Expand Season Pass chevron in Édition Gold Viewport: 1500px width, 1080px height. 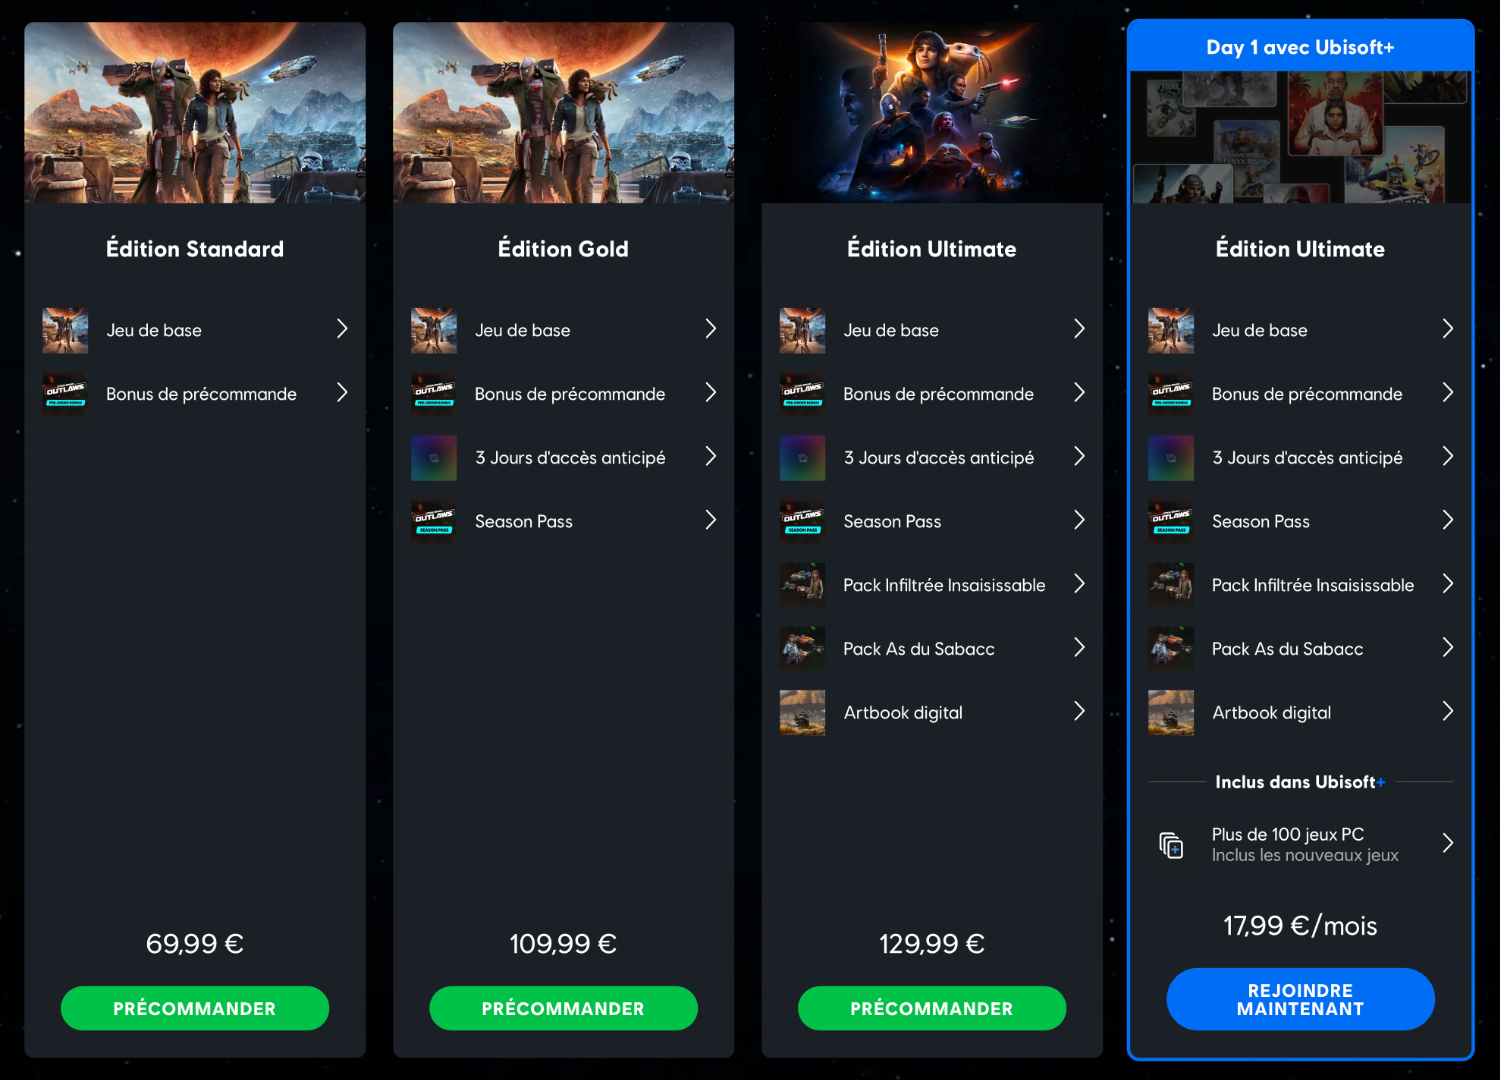pos(711,520)
